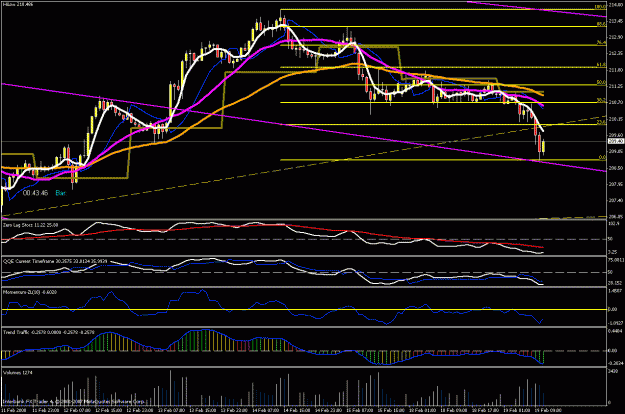Click the QQE Current Timeframe indicator label
Viewport: 625px width, 414px height.
(55, 261)
